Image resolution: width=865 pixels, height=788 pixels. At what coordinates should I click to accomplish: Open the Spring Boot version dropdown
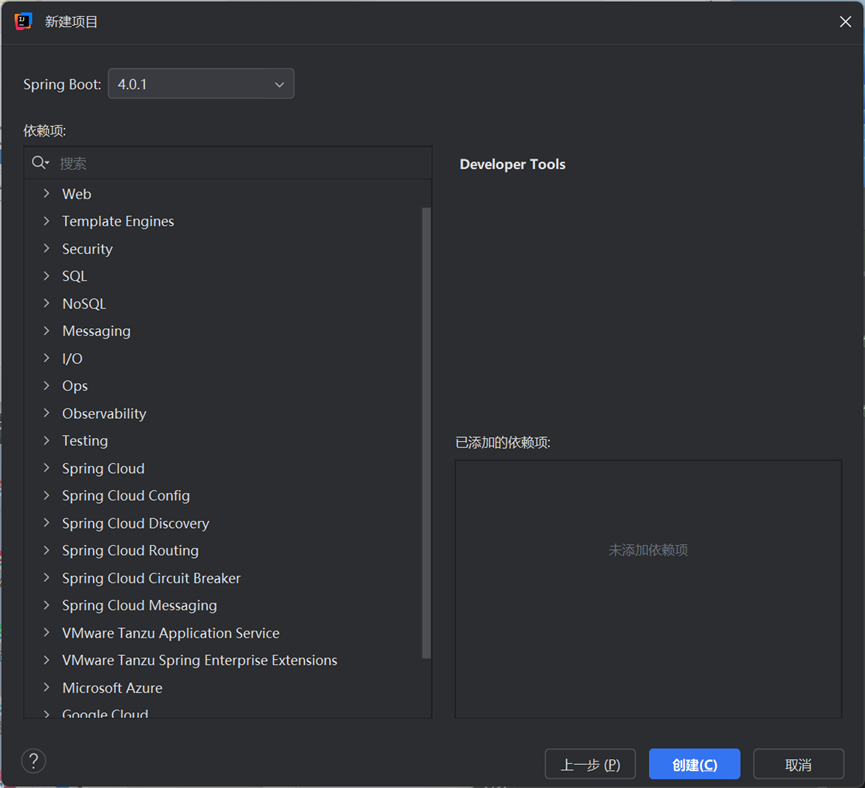point(201,84)
